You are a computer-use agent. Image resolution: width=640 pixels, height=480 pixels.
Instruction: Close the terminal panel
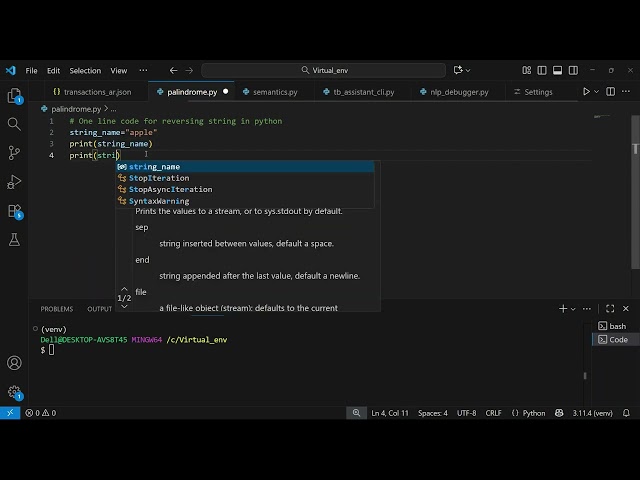pos(626,309)
